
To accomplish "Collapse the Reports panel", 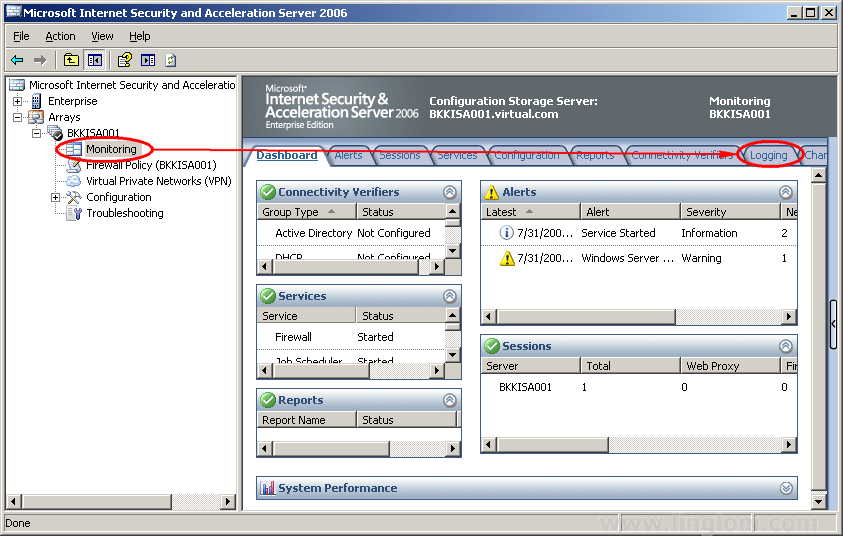I will [450, 400].
